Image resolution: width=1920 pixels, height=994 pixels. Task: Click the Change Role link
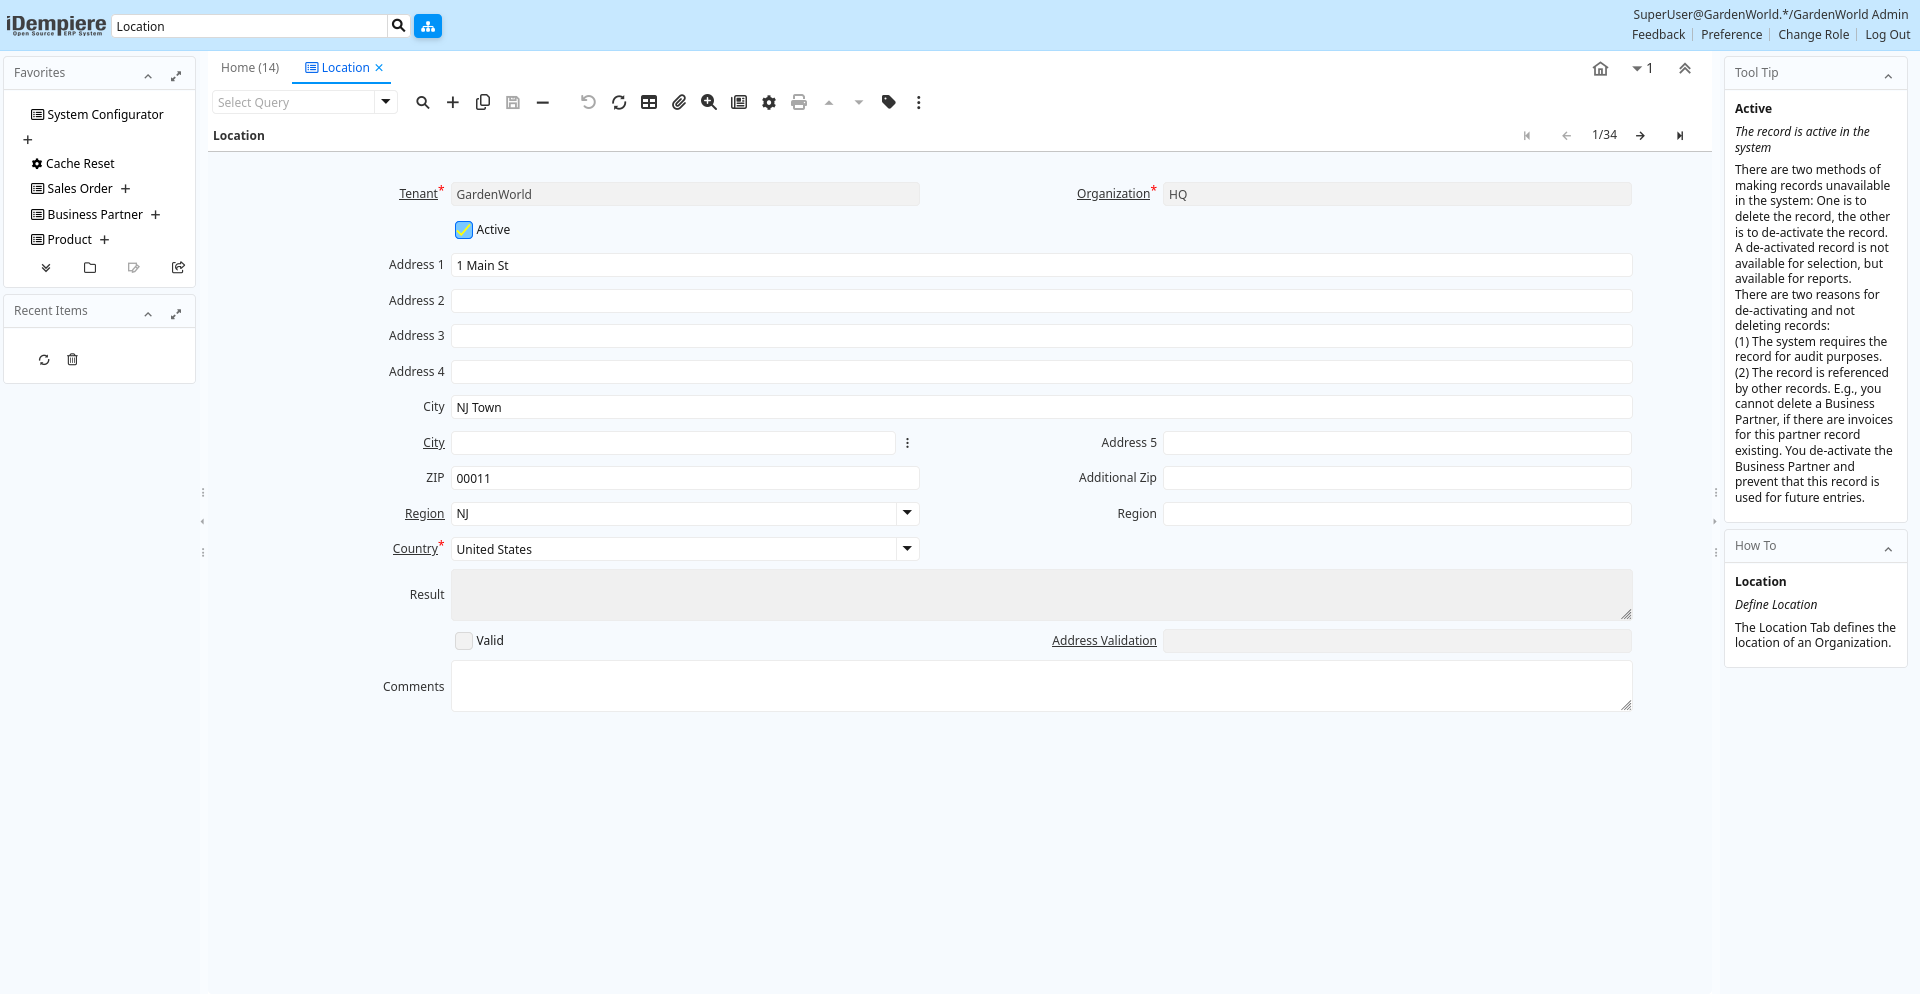1813,35
